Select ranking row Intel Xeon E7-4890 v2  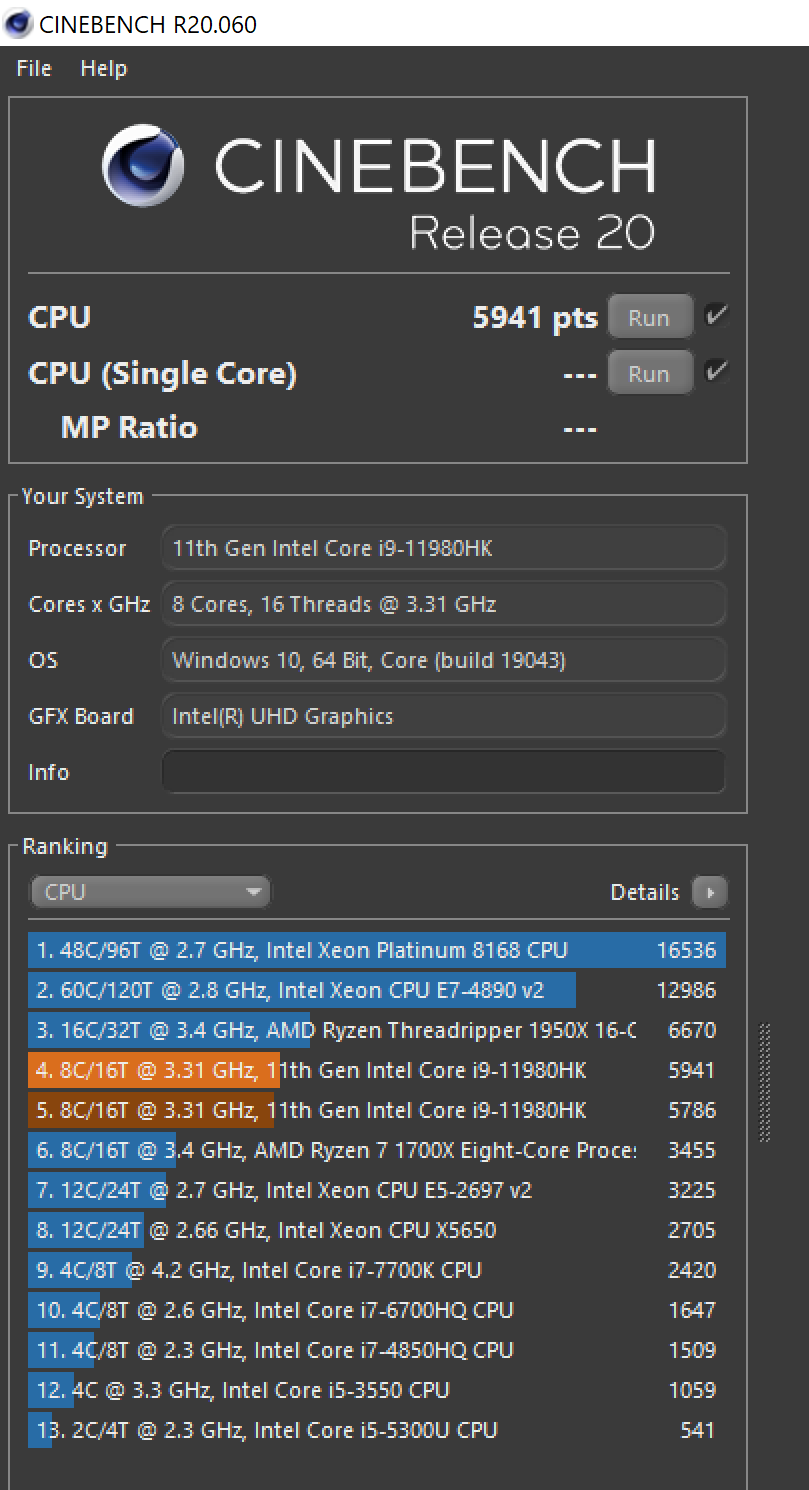[377, 990]
